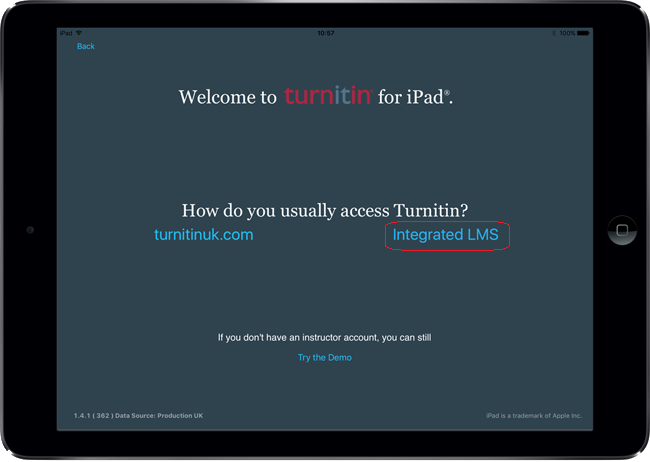Open Try the Demo link

(x=325, y=357)
